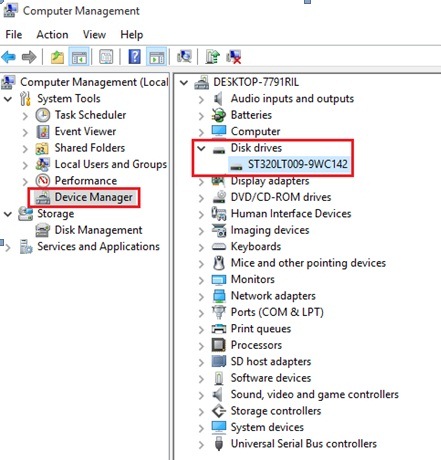
Task: Select Human Interface Devices entry
Action: click(291, 213)
